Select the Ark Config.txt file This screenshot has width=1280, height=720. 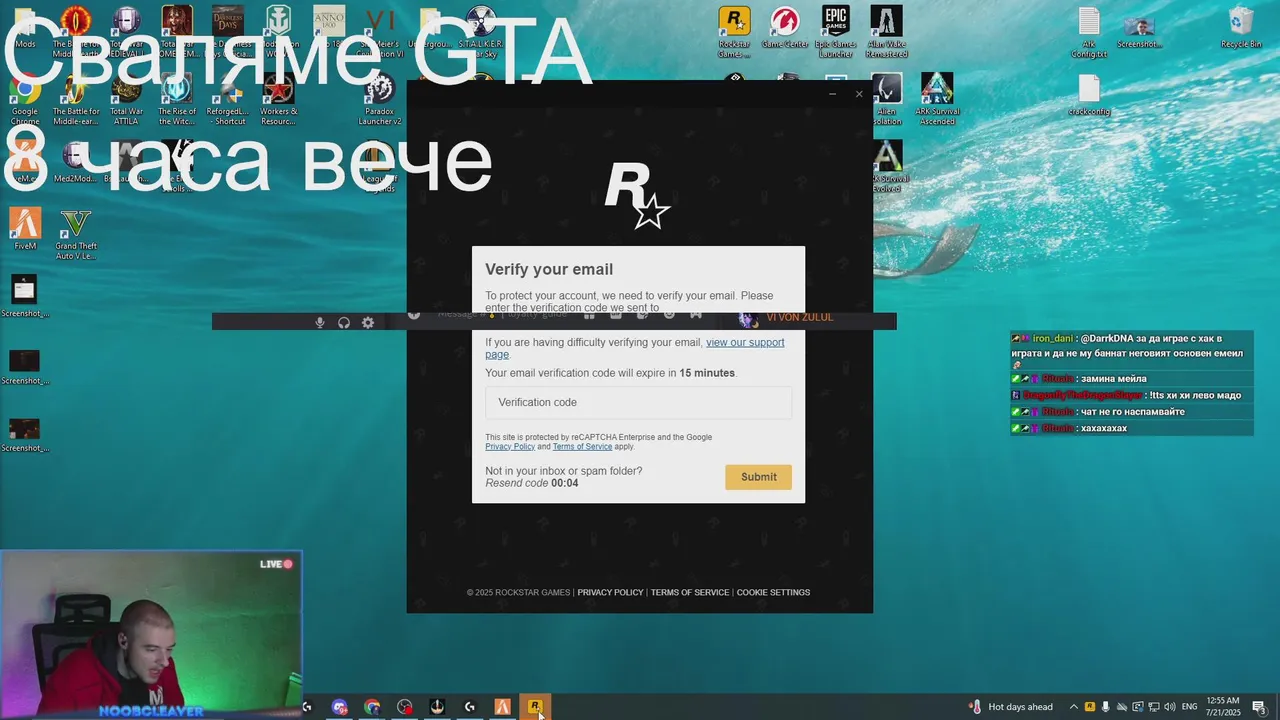[x=1089, y=31]
